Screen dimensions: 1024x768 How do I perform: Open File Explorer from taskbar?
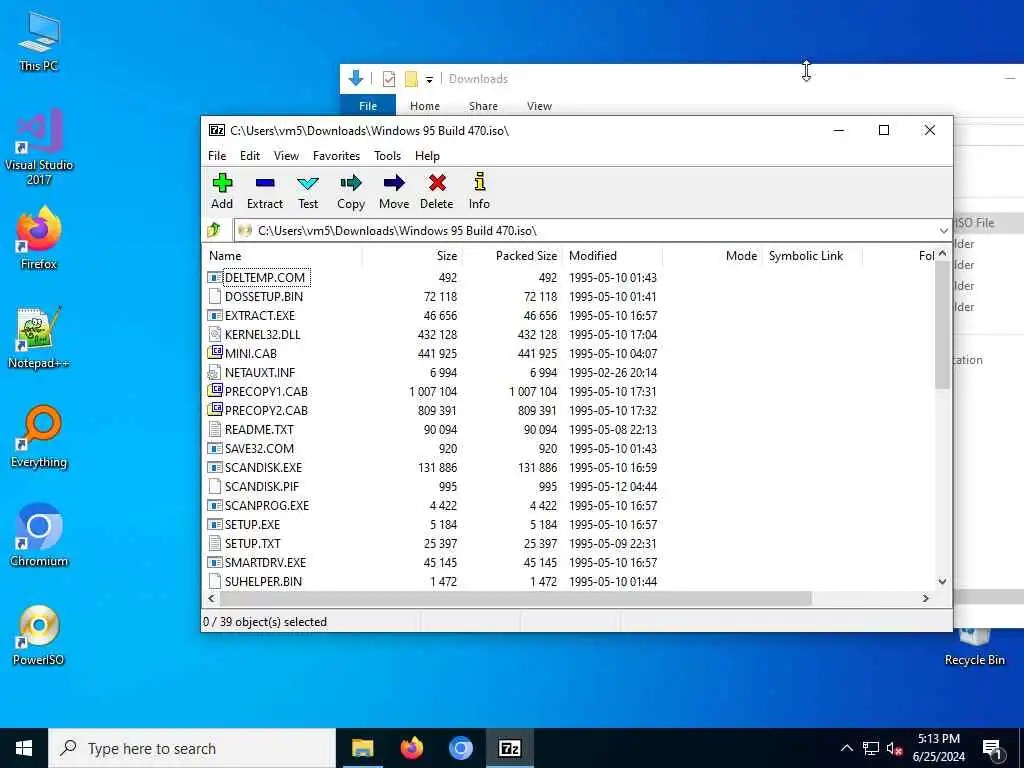tap(362, 748)
